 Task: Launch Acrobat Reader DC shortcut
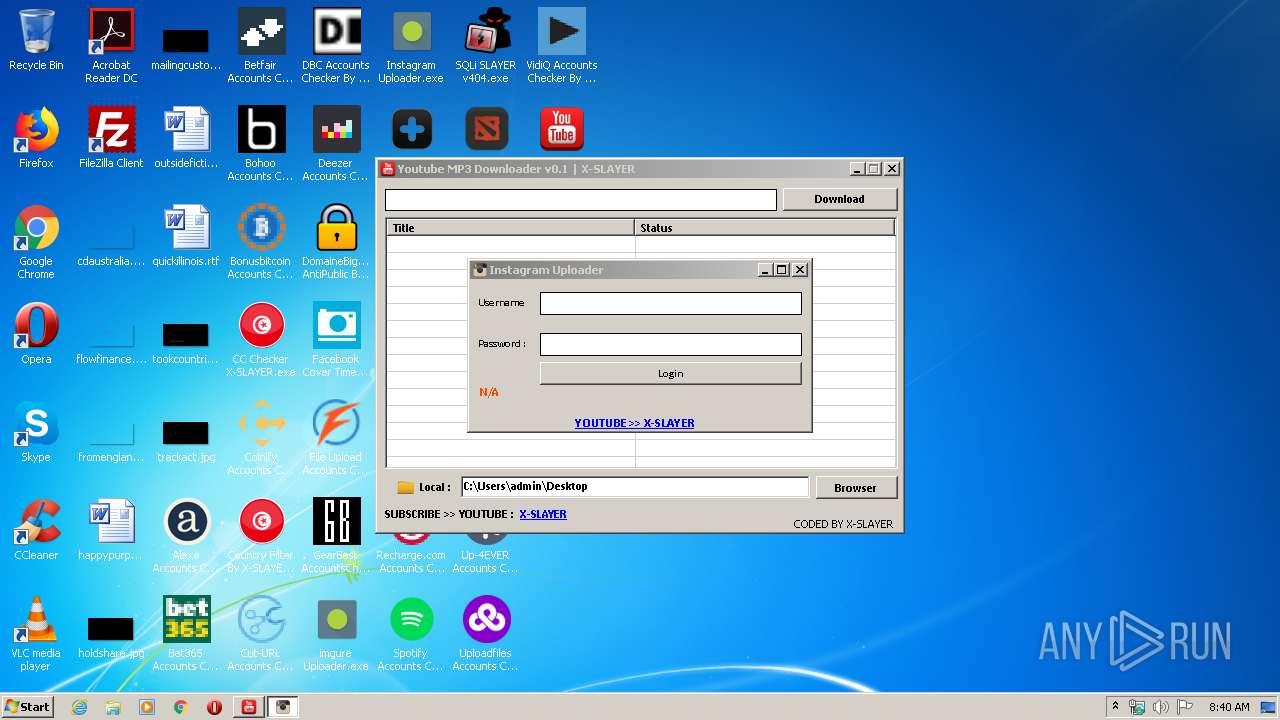(x=111, y=46)
